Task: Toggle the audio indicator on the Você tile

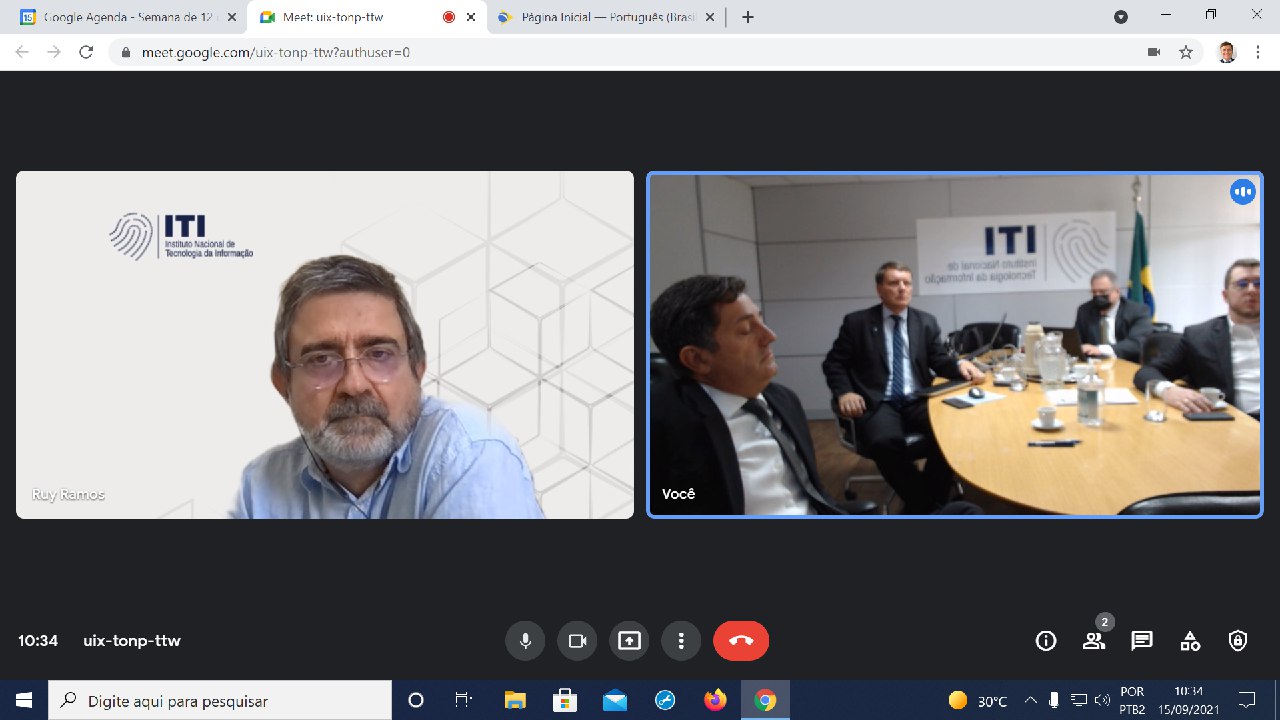Action: pyautogui.click(x=1242, y=191)
